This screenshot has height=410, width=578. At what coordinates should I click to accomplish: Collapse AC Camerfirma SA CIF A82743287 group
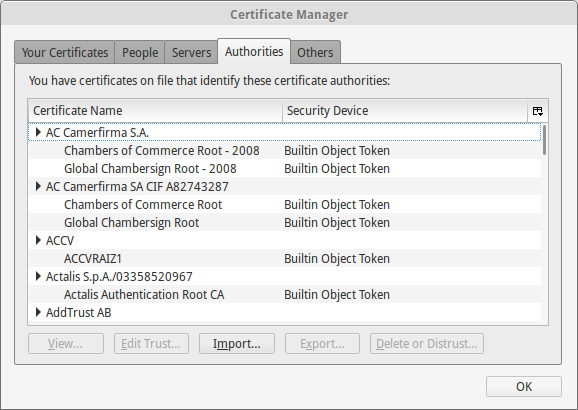[x=38, y=186]
